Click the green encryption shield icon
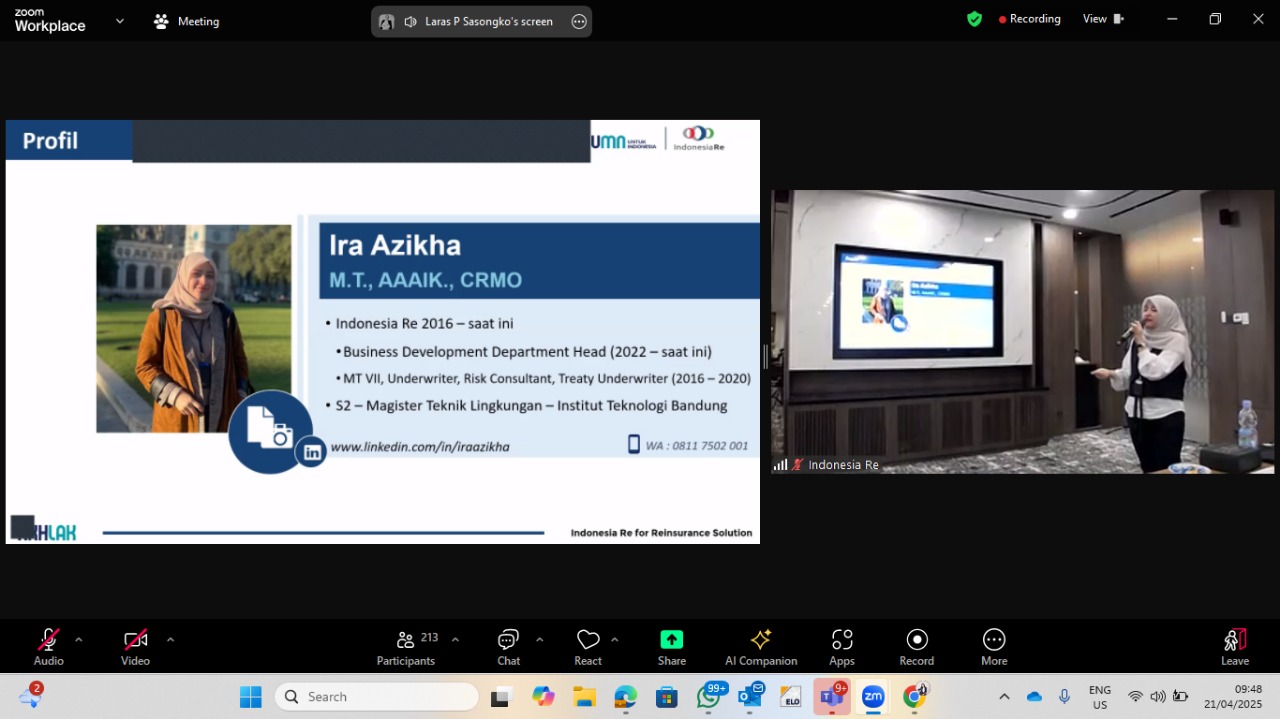This screenshot has width=1280, height=719. pyautogui.click(x=974, y=19)
